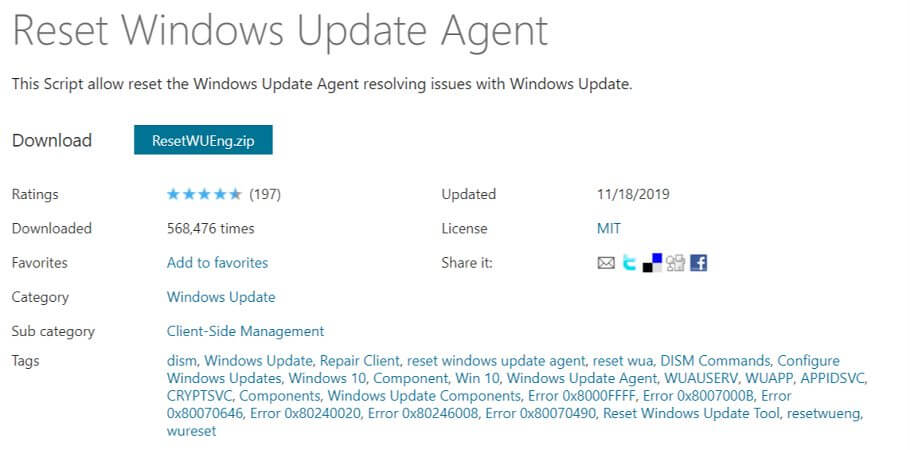Select the WUAUSERV tag
The width and height of the screenshot is (910, 450).
(701, 379)
